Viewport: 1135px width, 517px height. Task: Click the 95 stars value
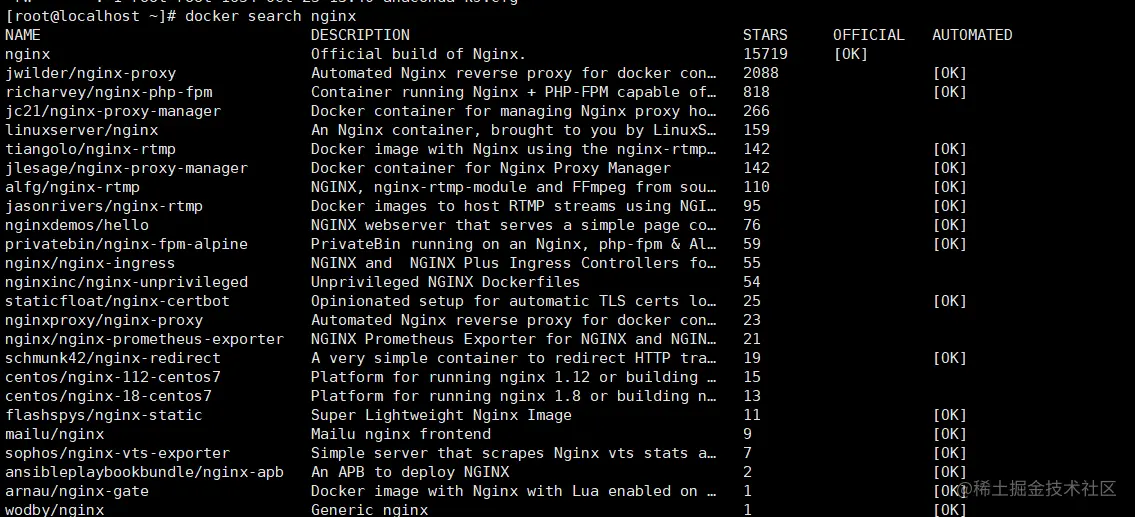tap(752, 206)
